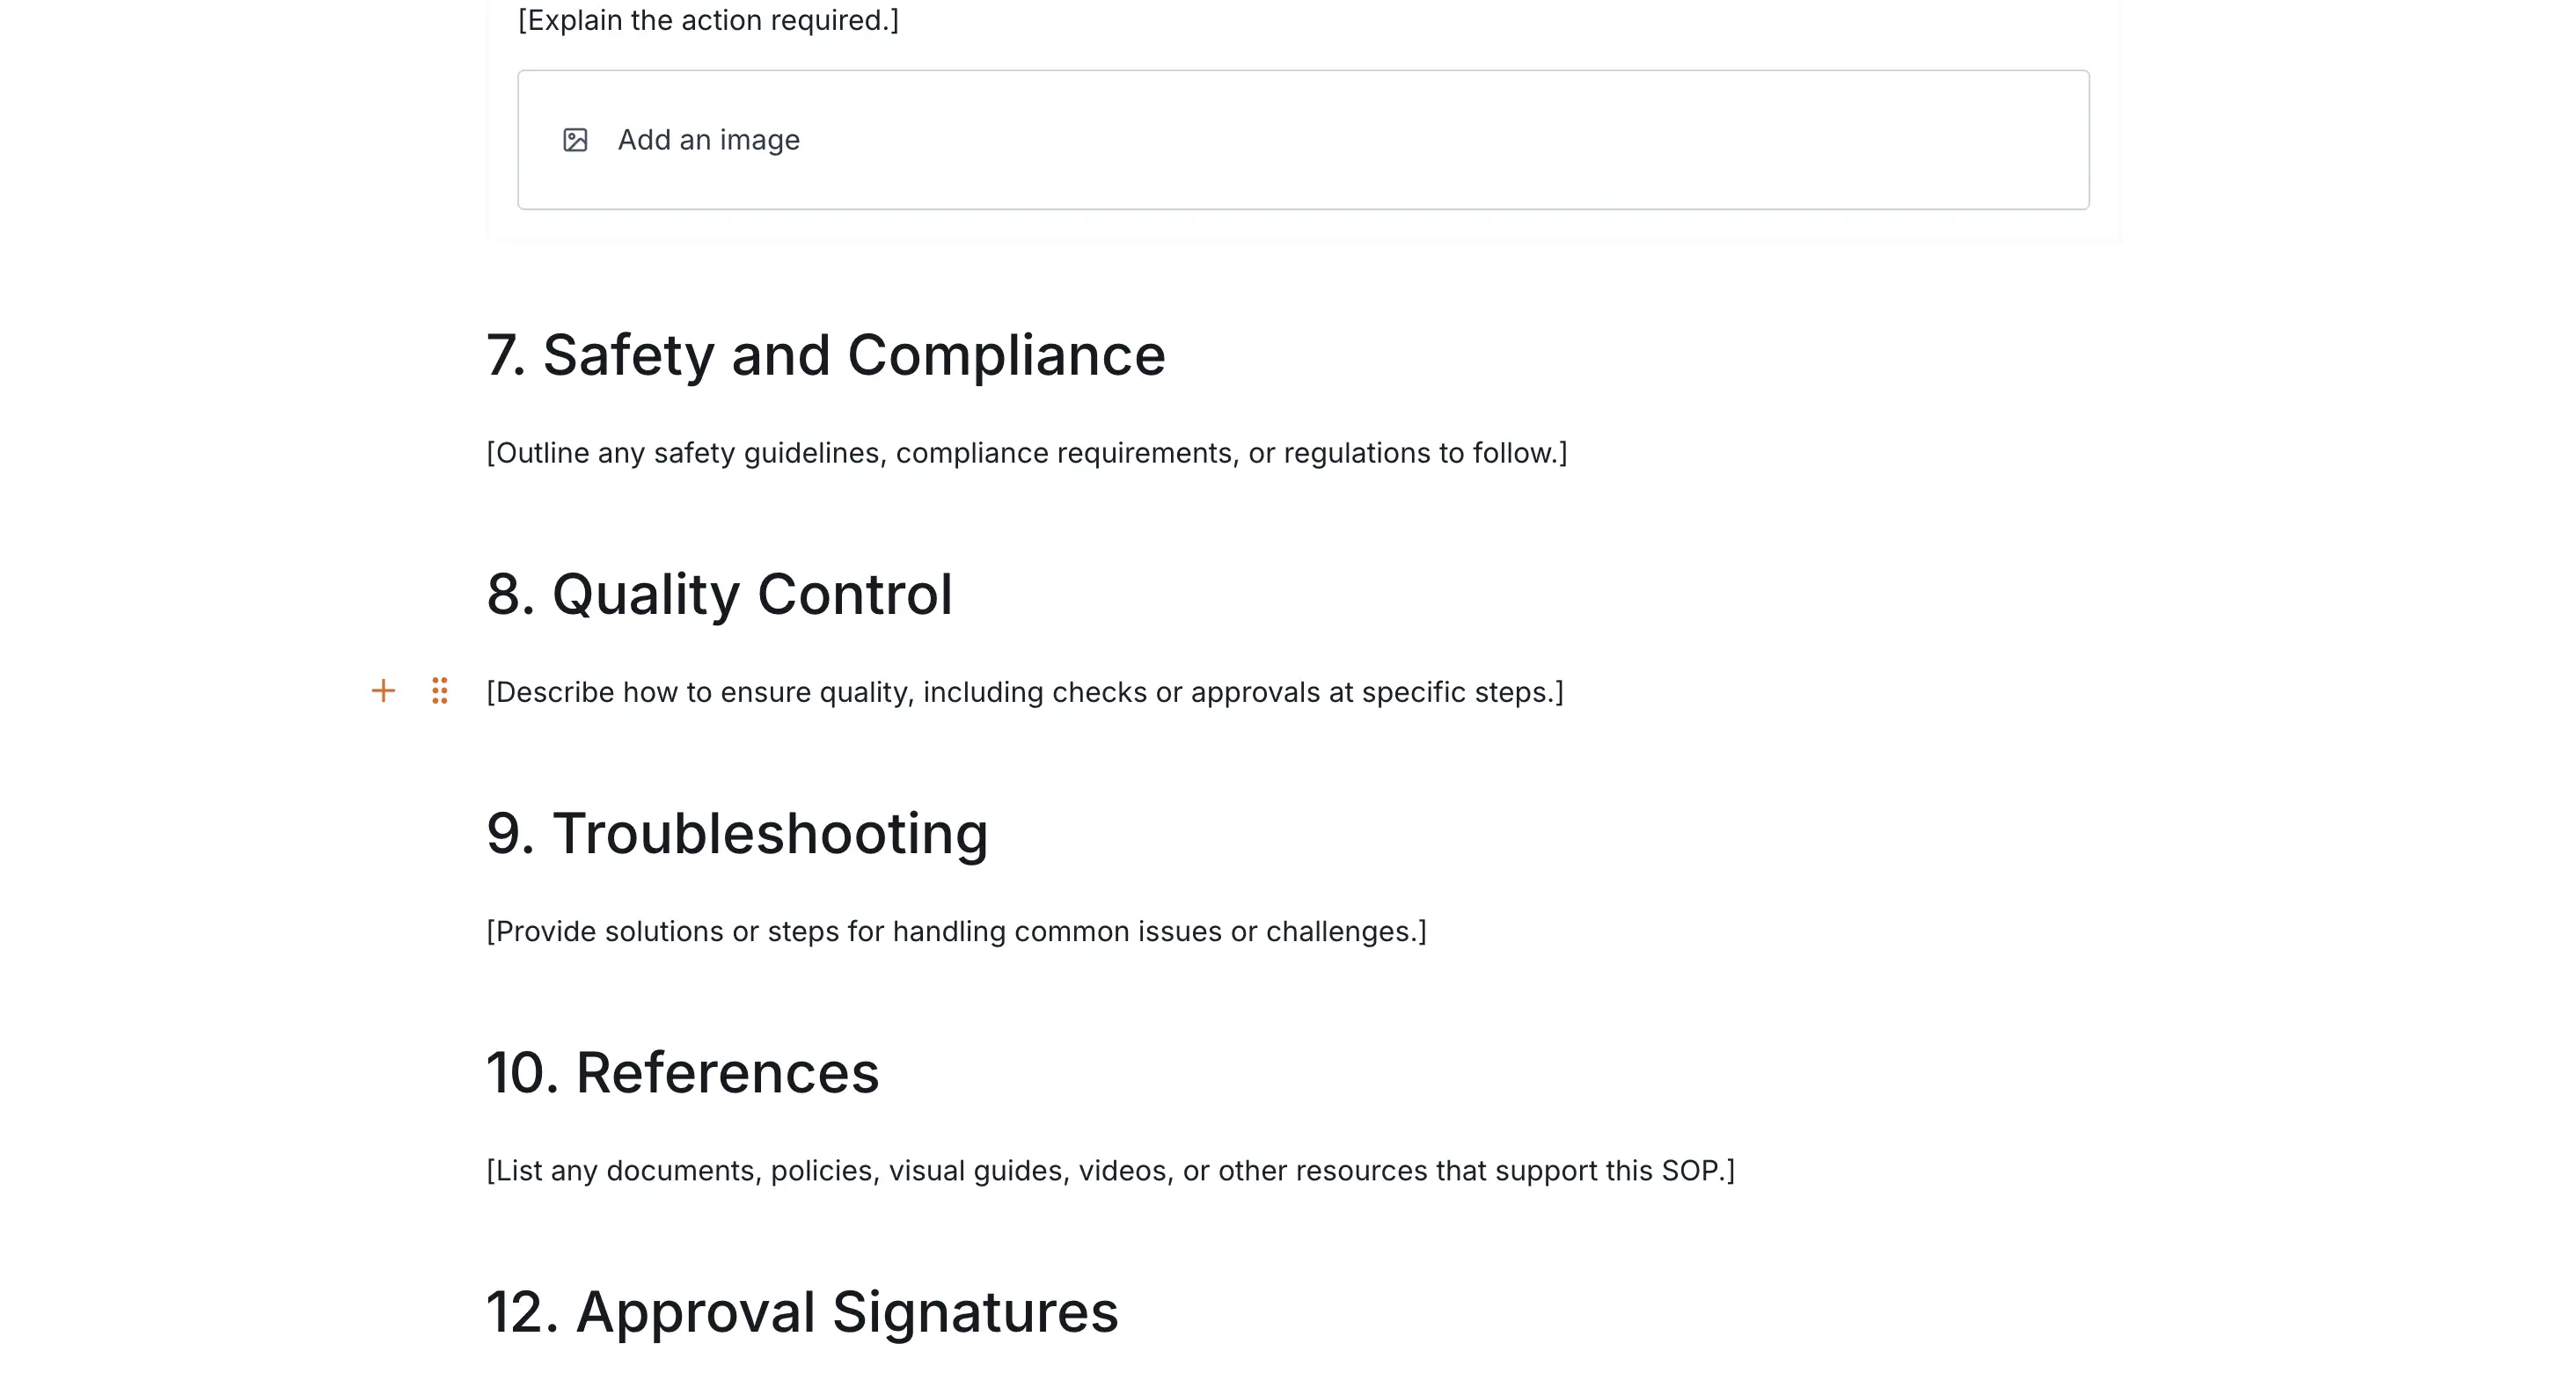
Task: Select the '10. References' heading
Action: point(682,1072)
